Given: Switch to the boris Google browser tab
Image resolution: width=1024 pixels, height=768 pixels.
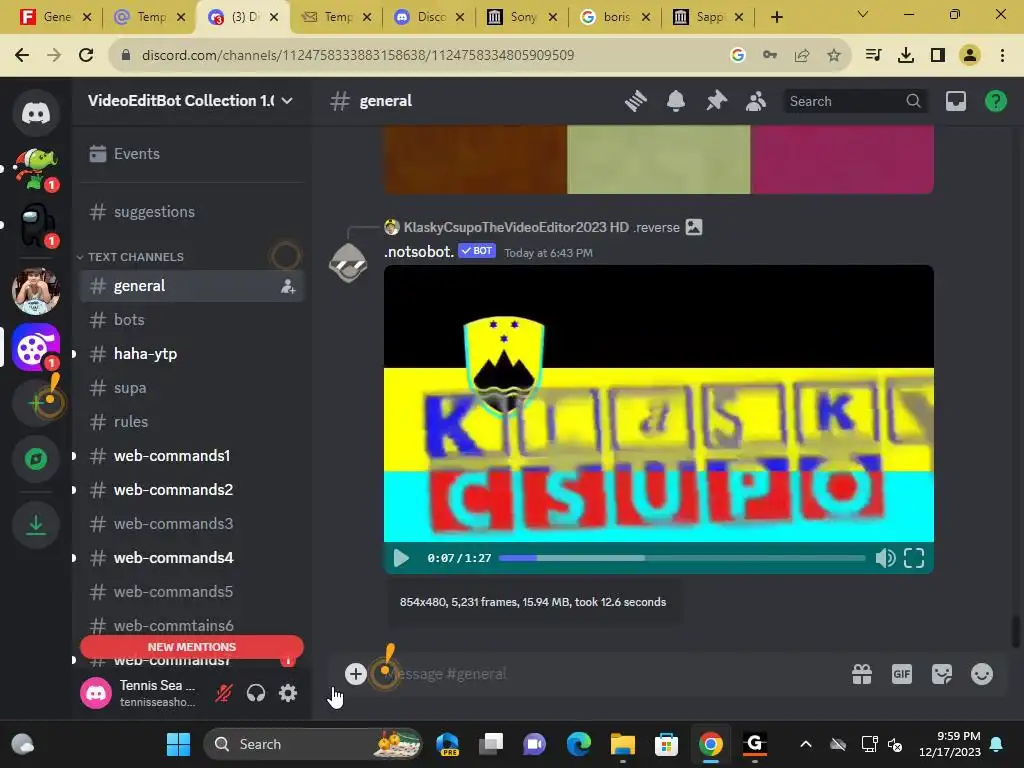Looking at the screenshot, I should pos(616,17).
